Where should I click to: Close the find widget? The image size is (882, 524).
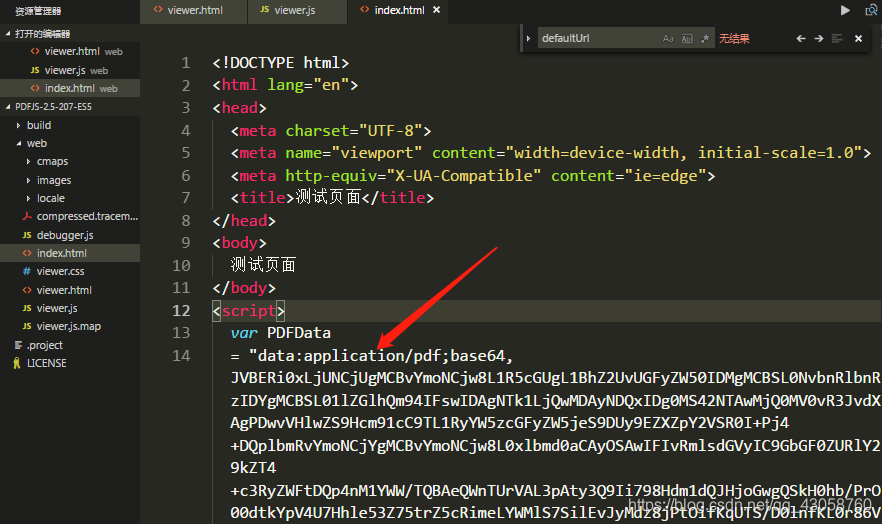coord(858,38)
